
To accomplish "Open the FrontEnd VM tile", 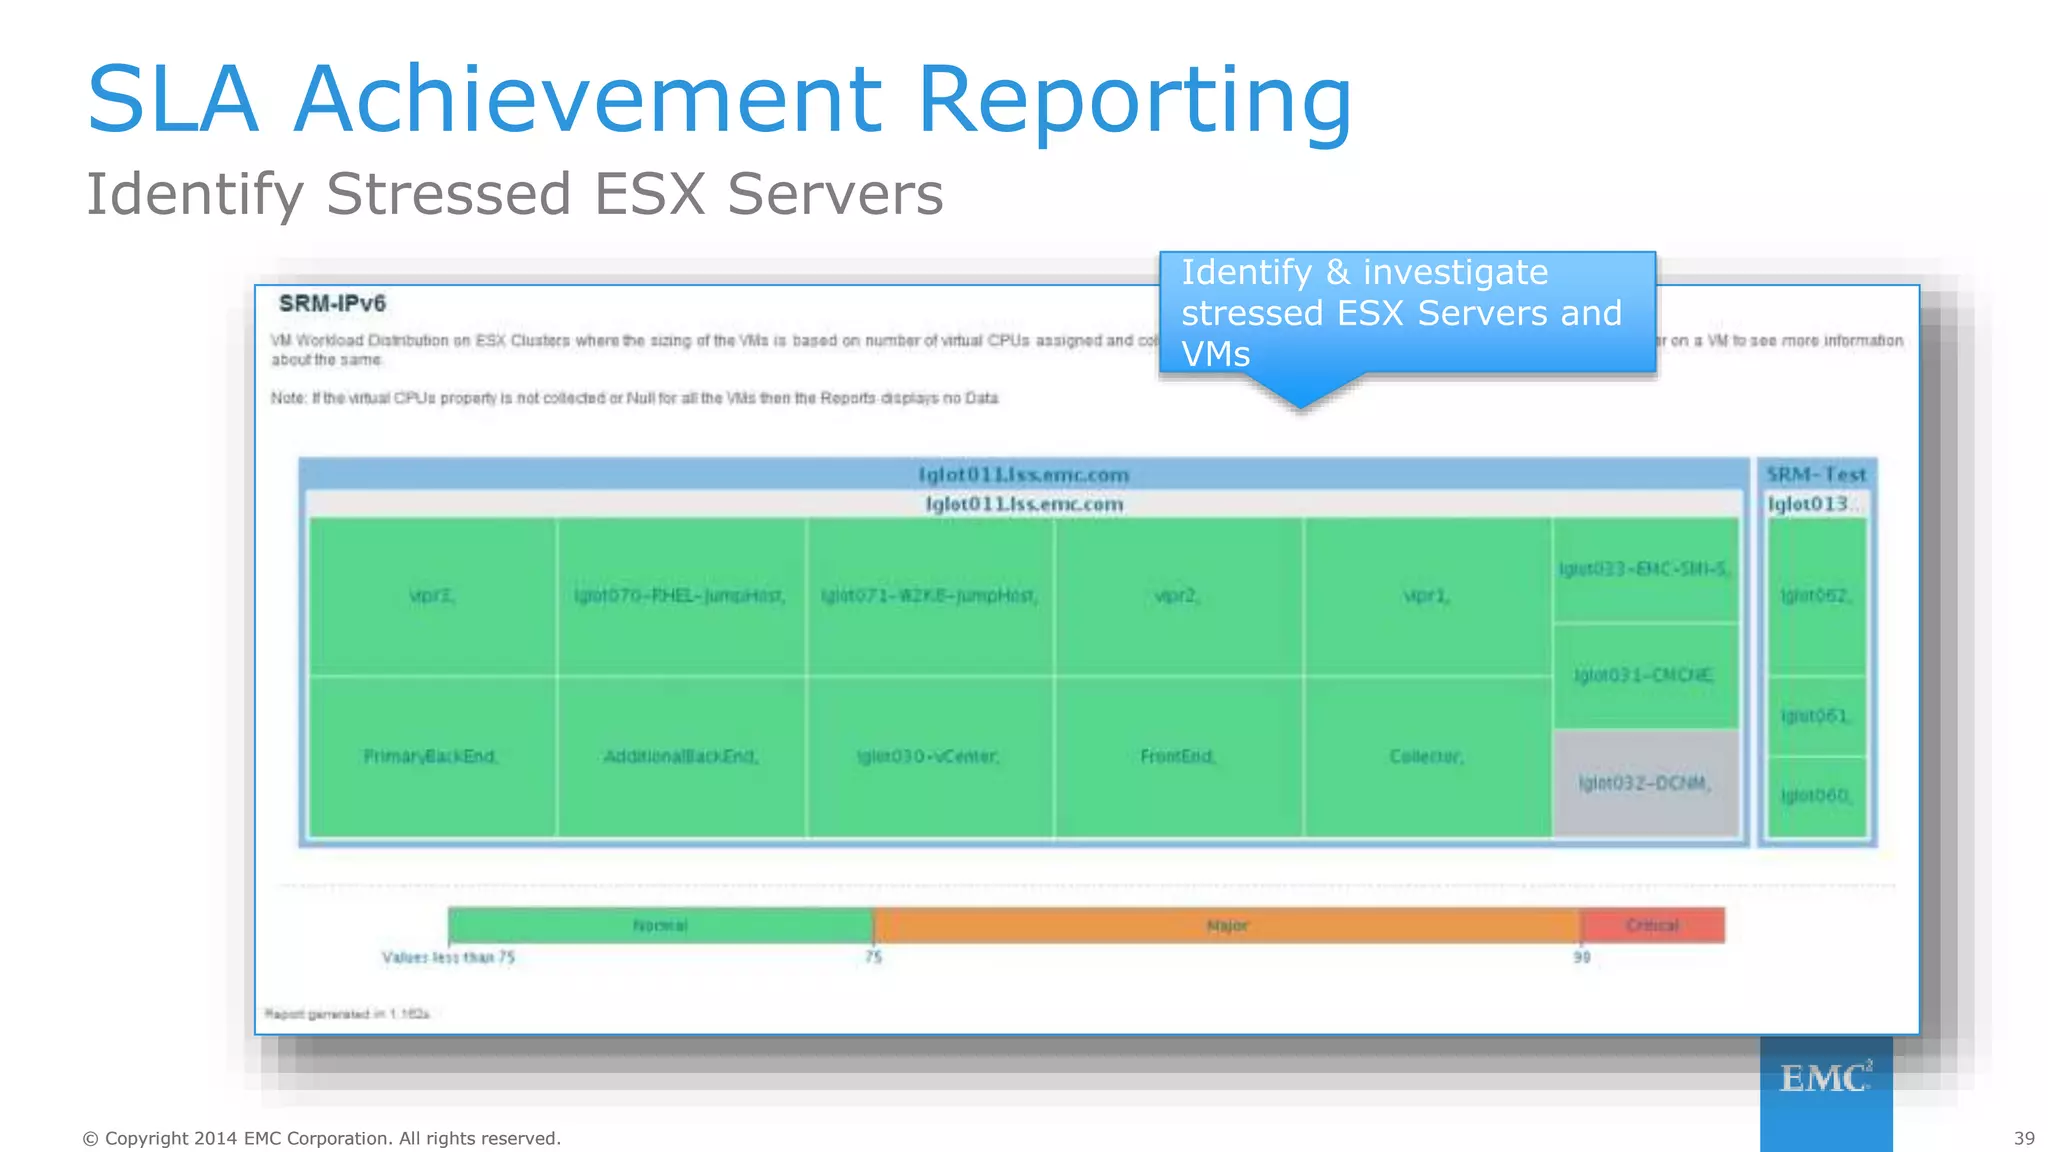I will coord(1177,756).
